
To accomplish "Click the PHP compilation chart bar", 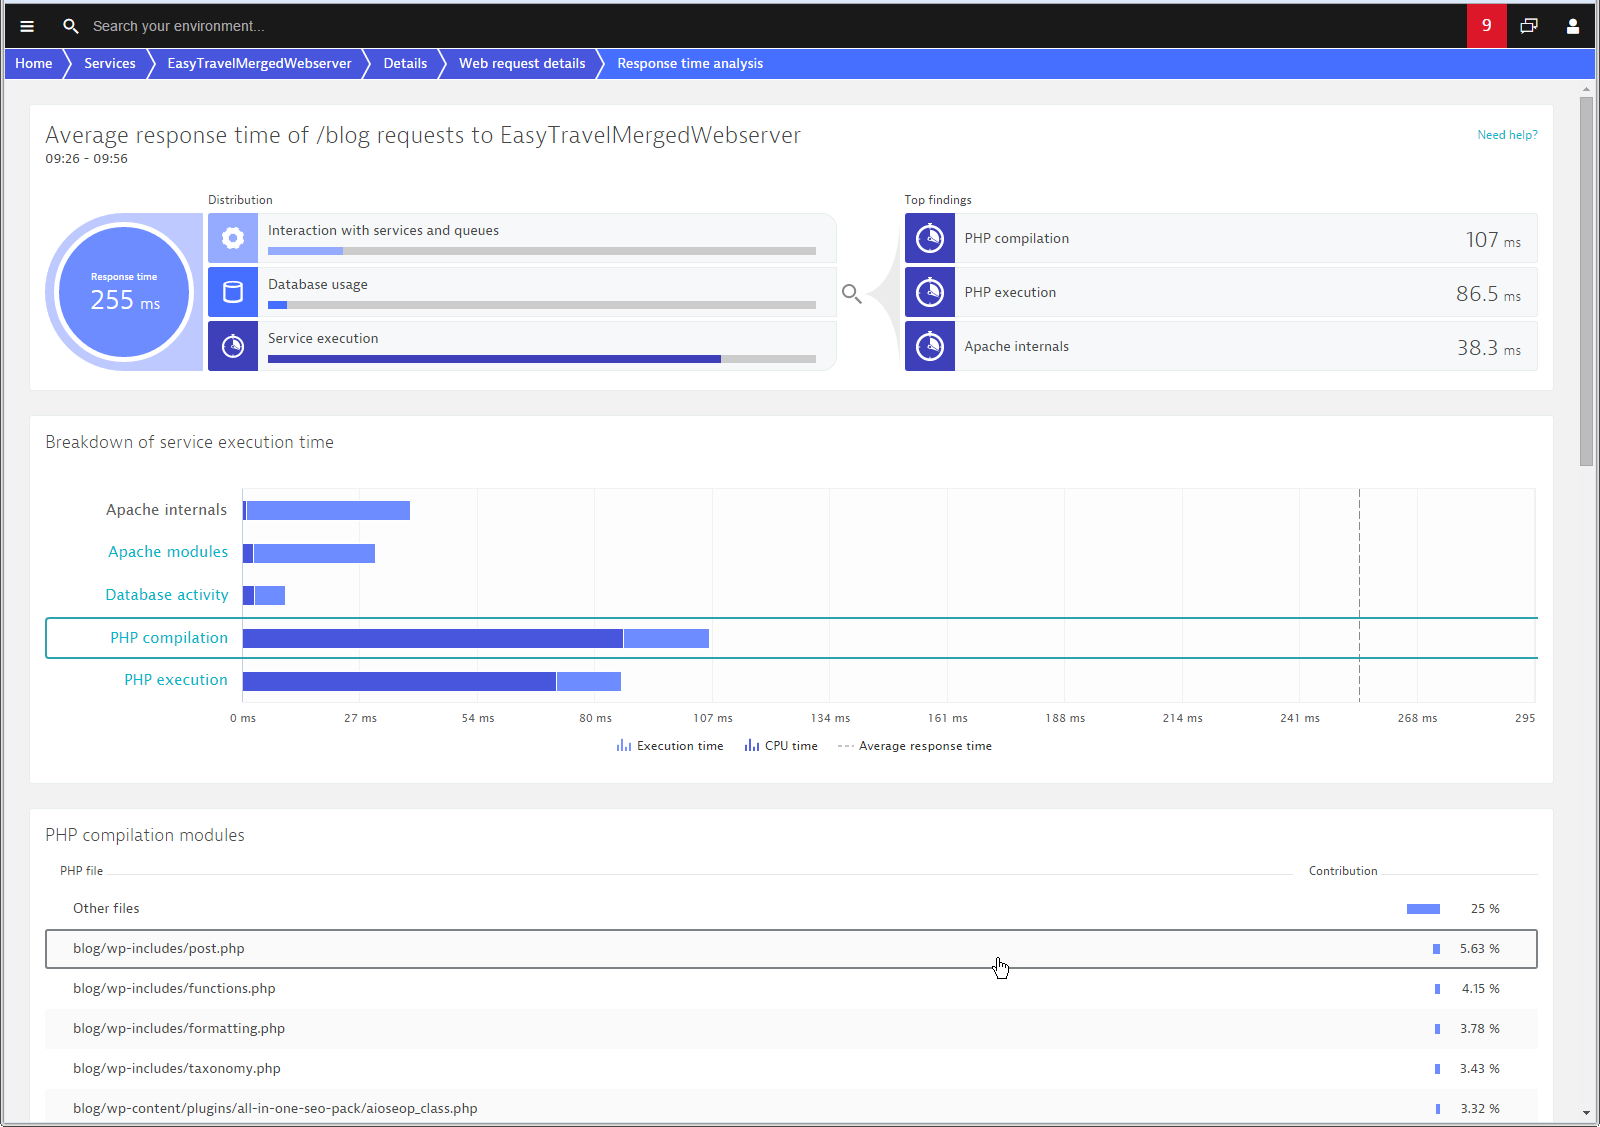I will [x=476, y=638].
